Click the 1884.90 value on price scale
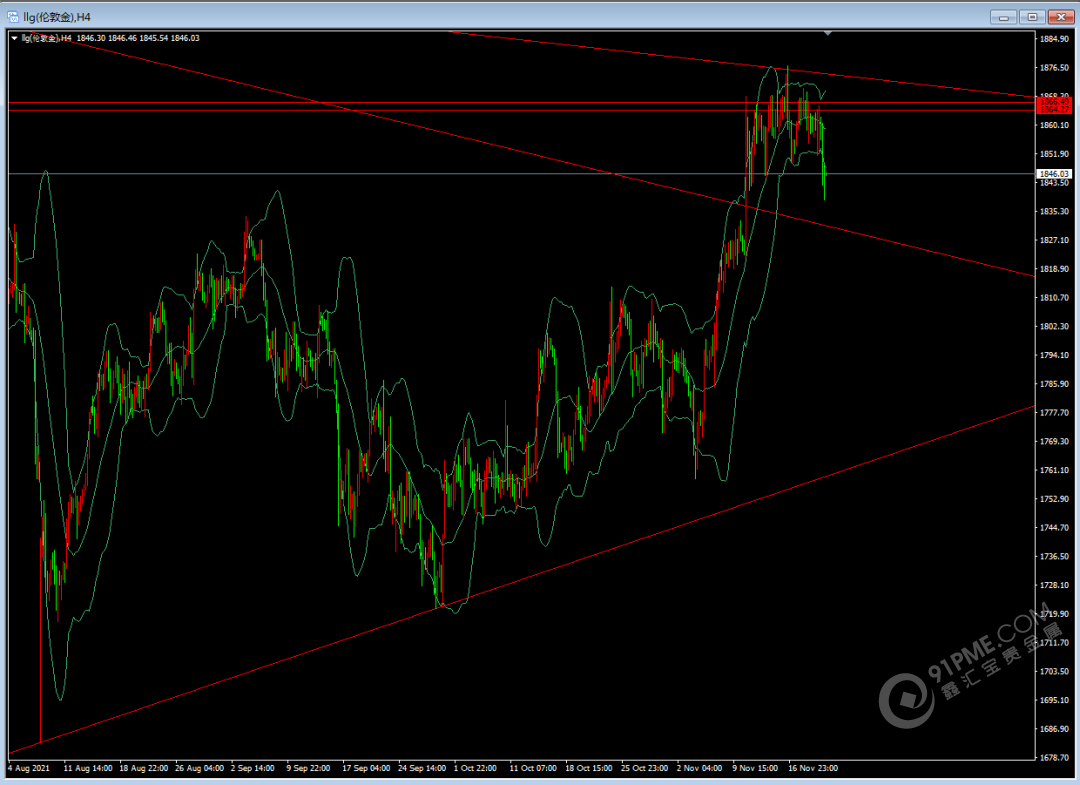 tap(1054, 39)
